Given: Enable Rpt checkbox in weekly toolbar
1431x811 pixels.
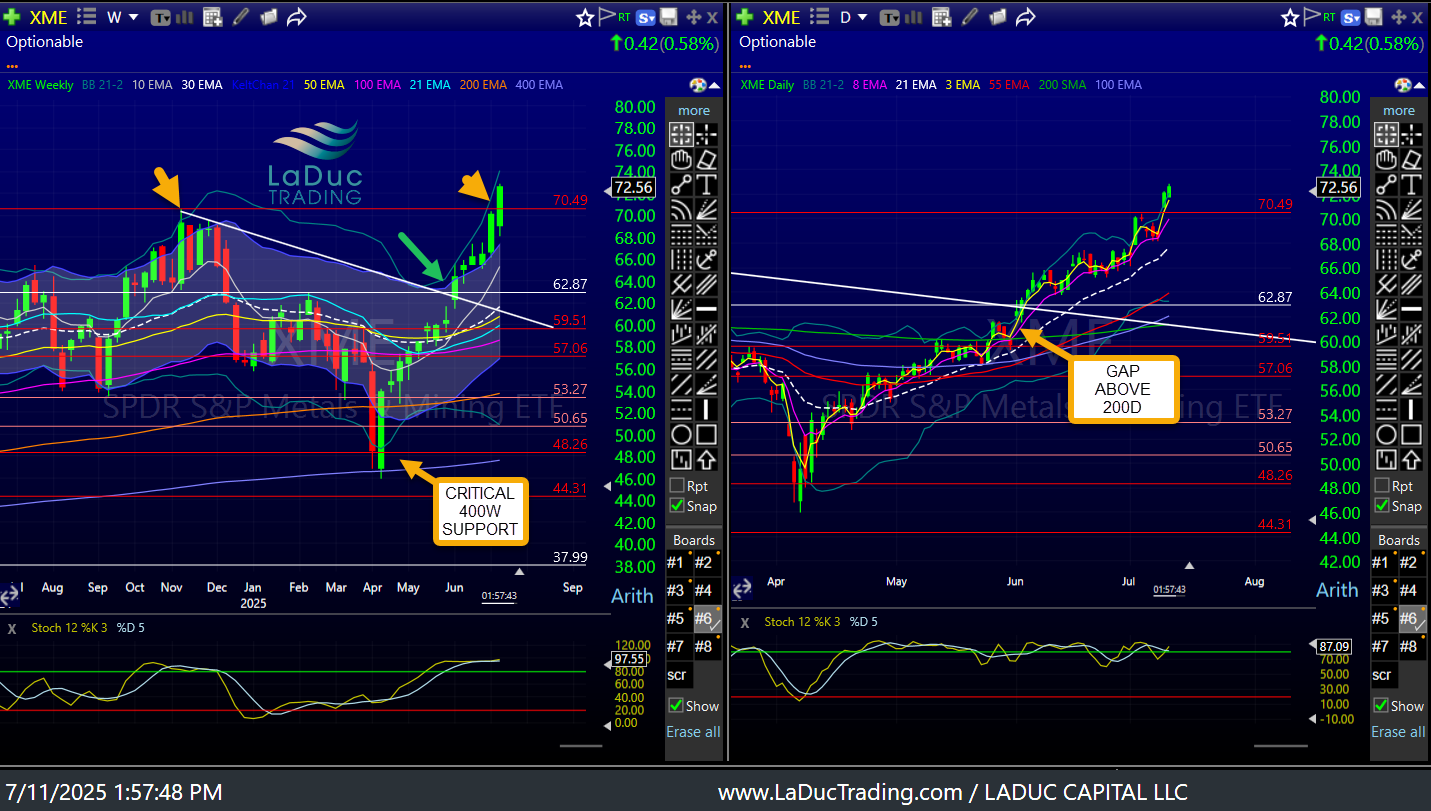Looking at the screenshot, I should pyautogui.click(x=677, y=485).
